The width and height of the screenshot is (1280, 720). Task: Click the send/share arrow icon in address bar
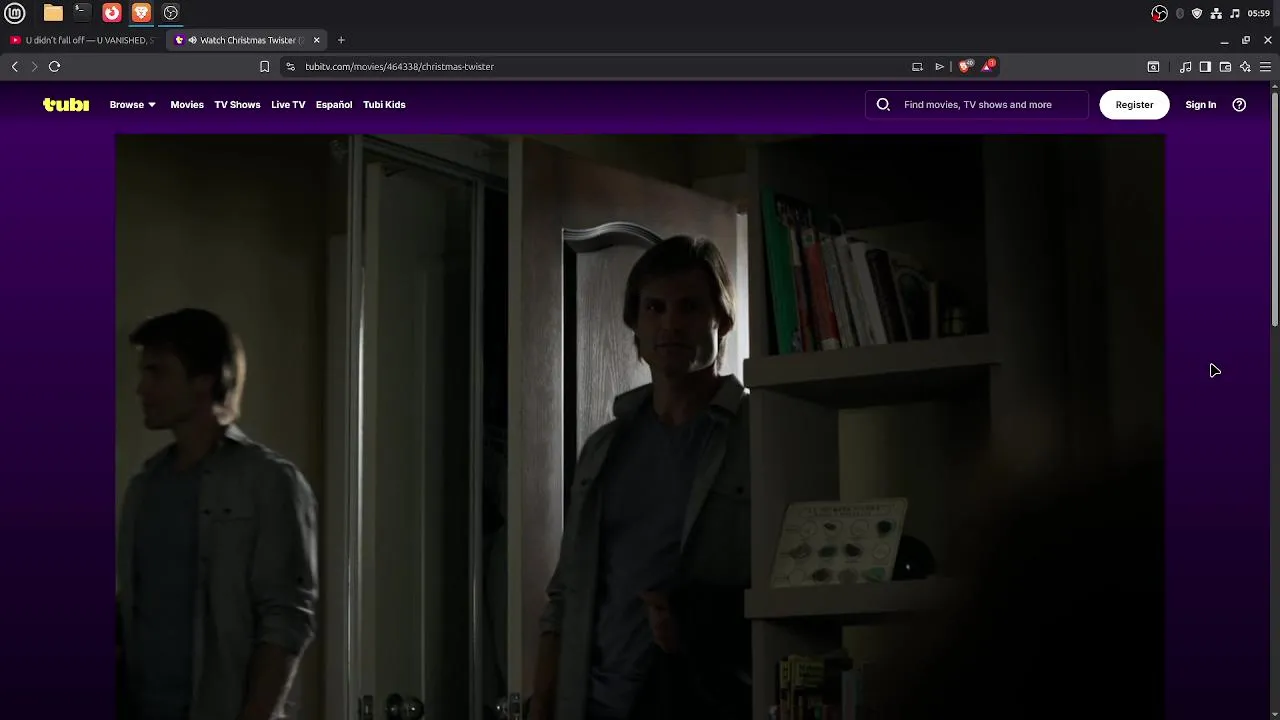click(x=939, y=66)
